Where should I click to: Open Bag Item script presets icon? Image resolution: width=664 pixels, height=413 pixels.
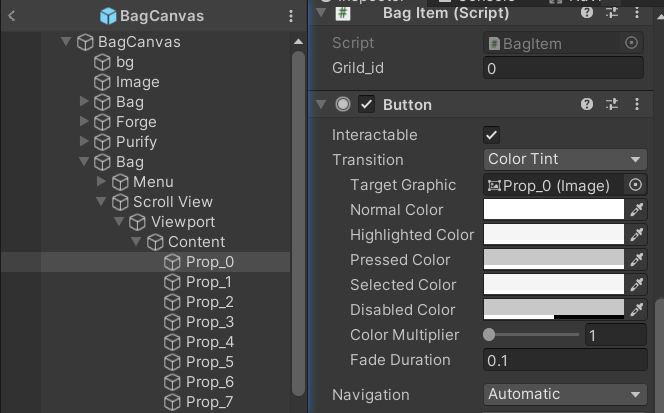coord(612,13)
